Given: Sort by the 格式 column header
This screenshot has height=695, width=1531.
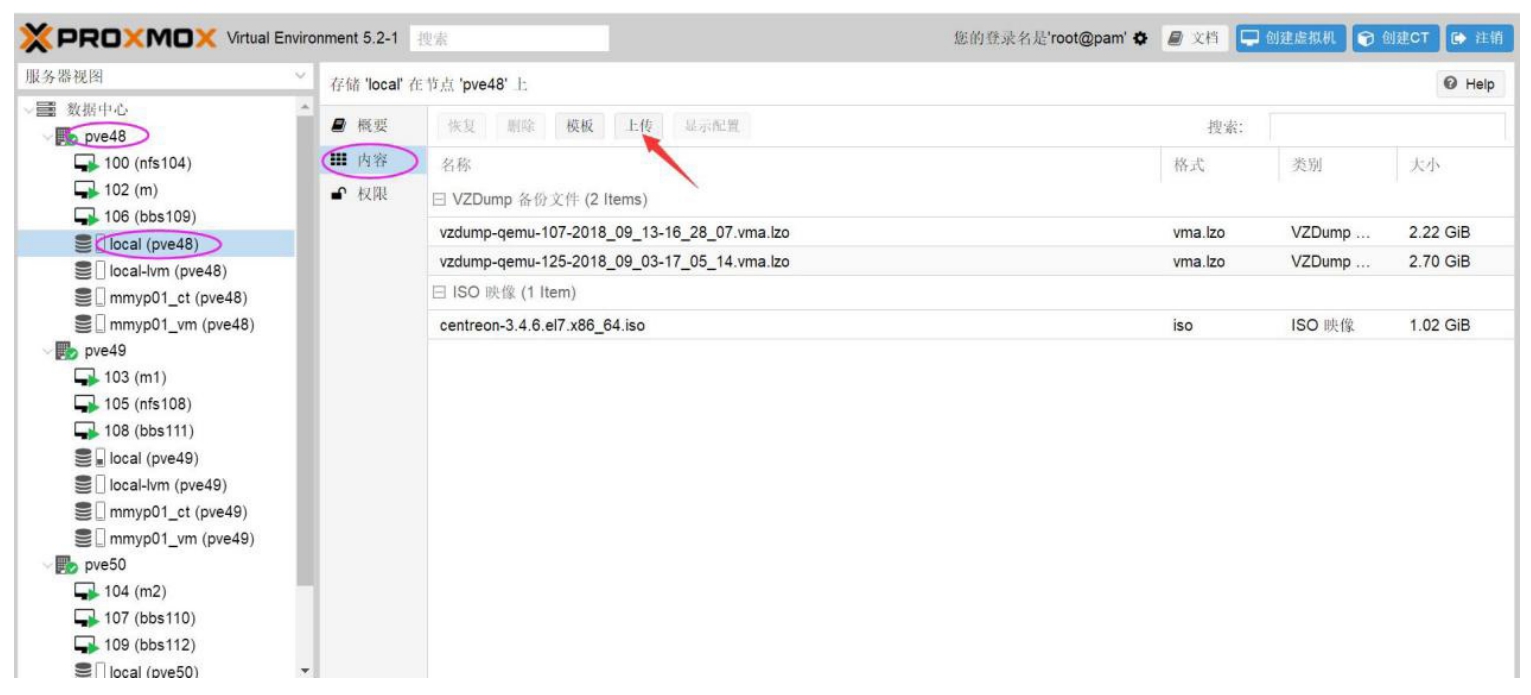Looking at the screenshot, I should coord(1219,166).
